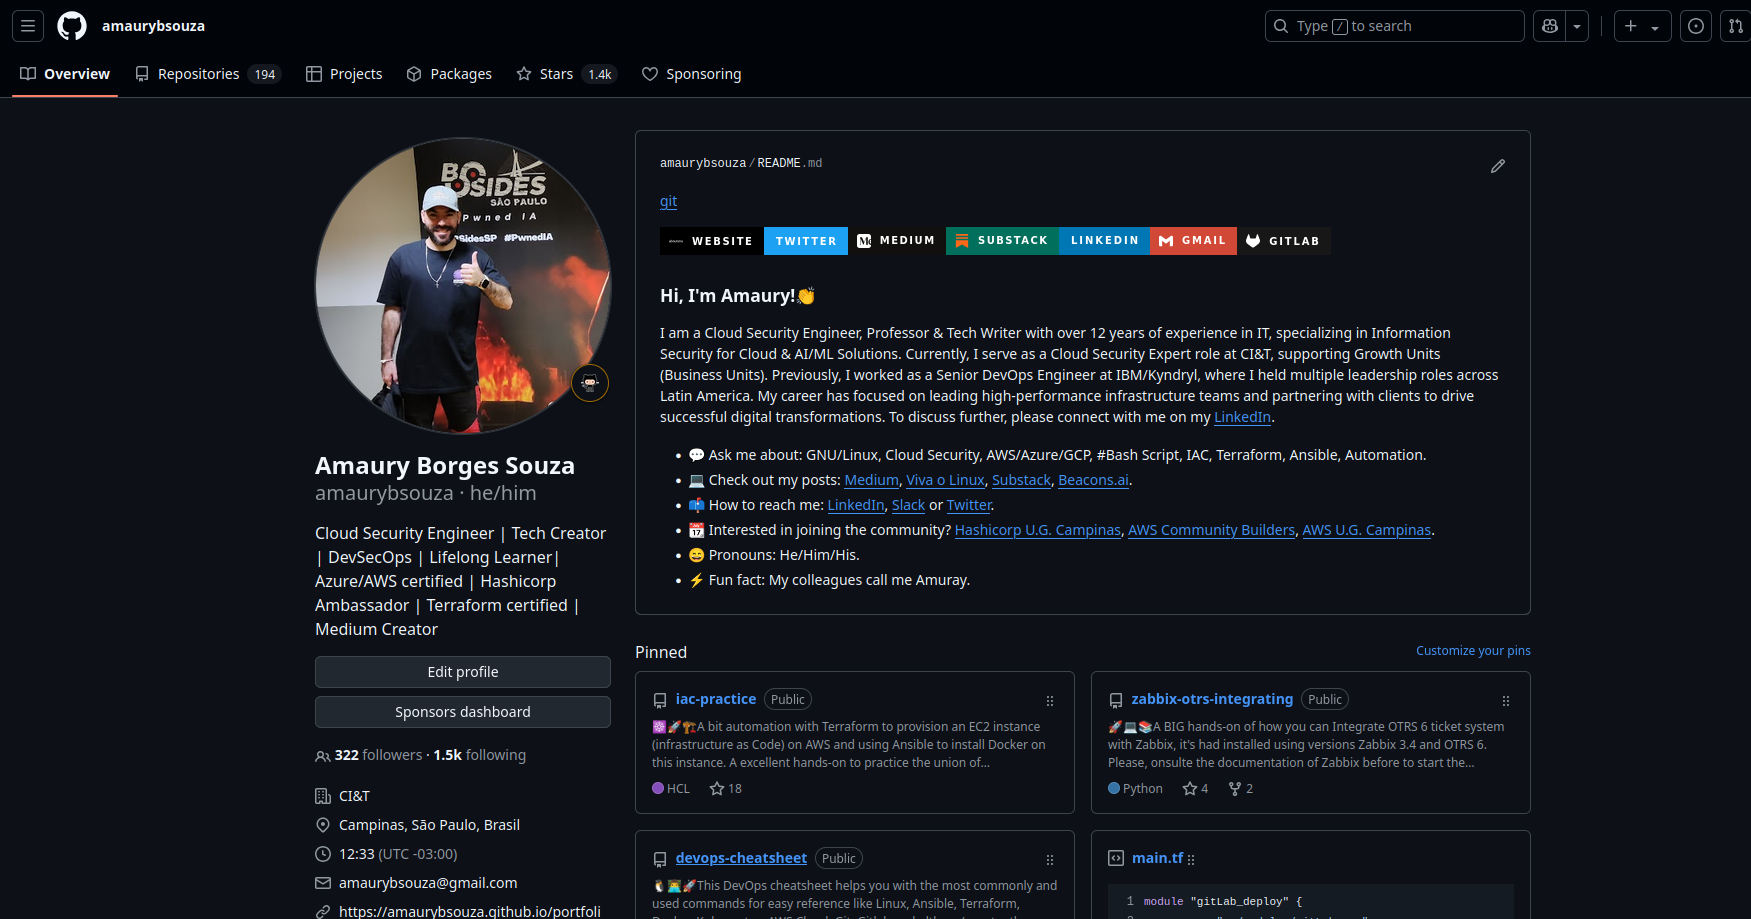Open AWS U.G. Campinas link

pyautogui.click(x=1366, y=530)
